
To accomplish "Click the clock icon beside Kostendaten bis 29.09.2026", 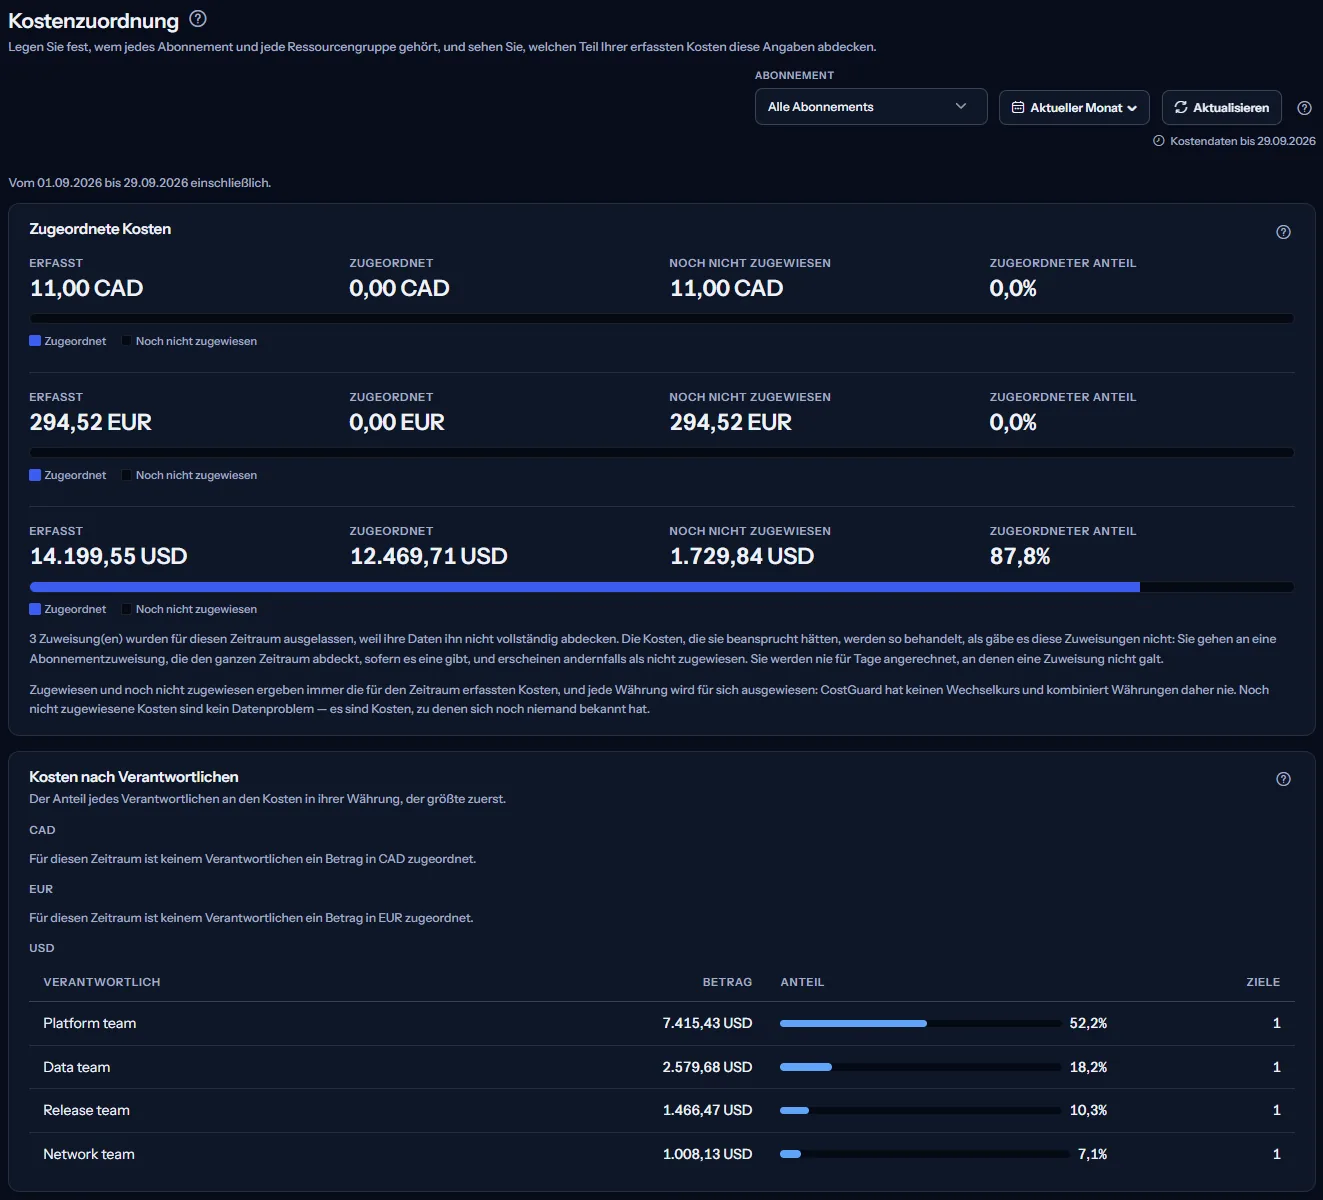I will 1159,141.
